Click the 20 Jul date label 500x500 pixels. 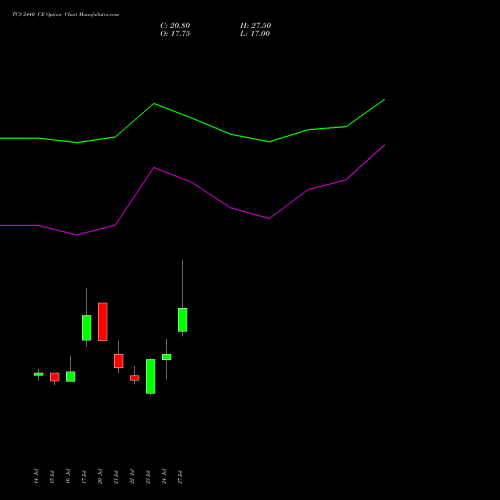100,476
